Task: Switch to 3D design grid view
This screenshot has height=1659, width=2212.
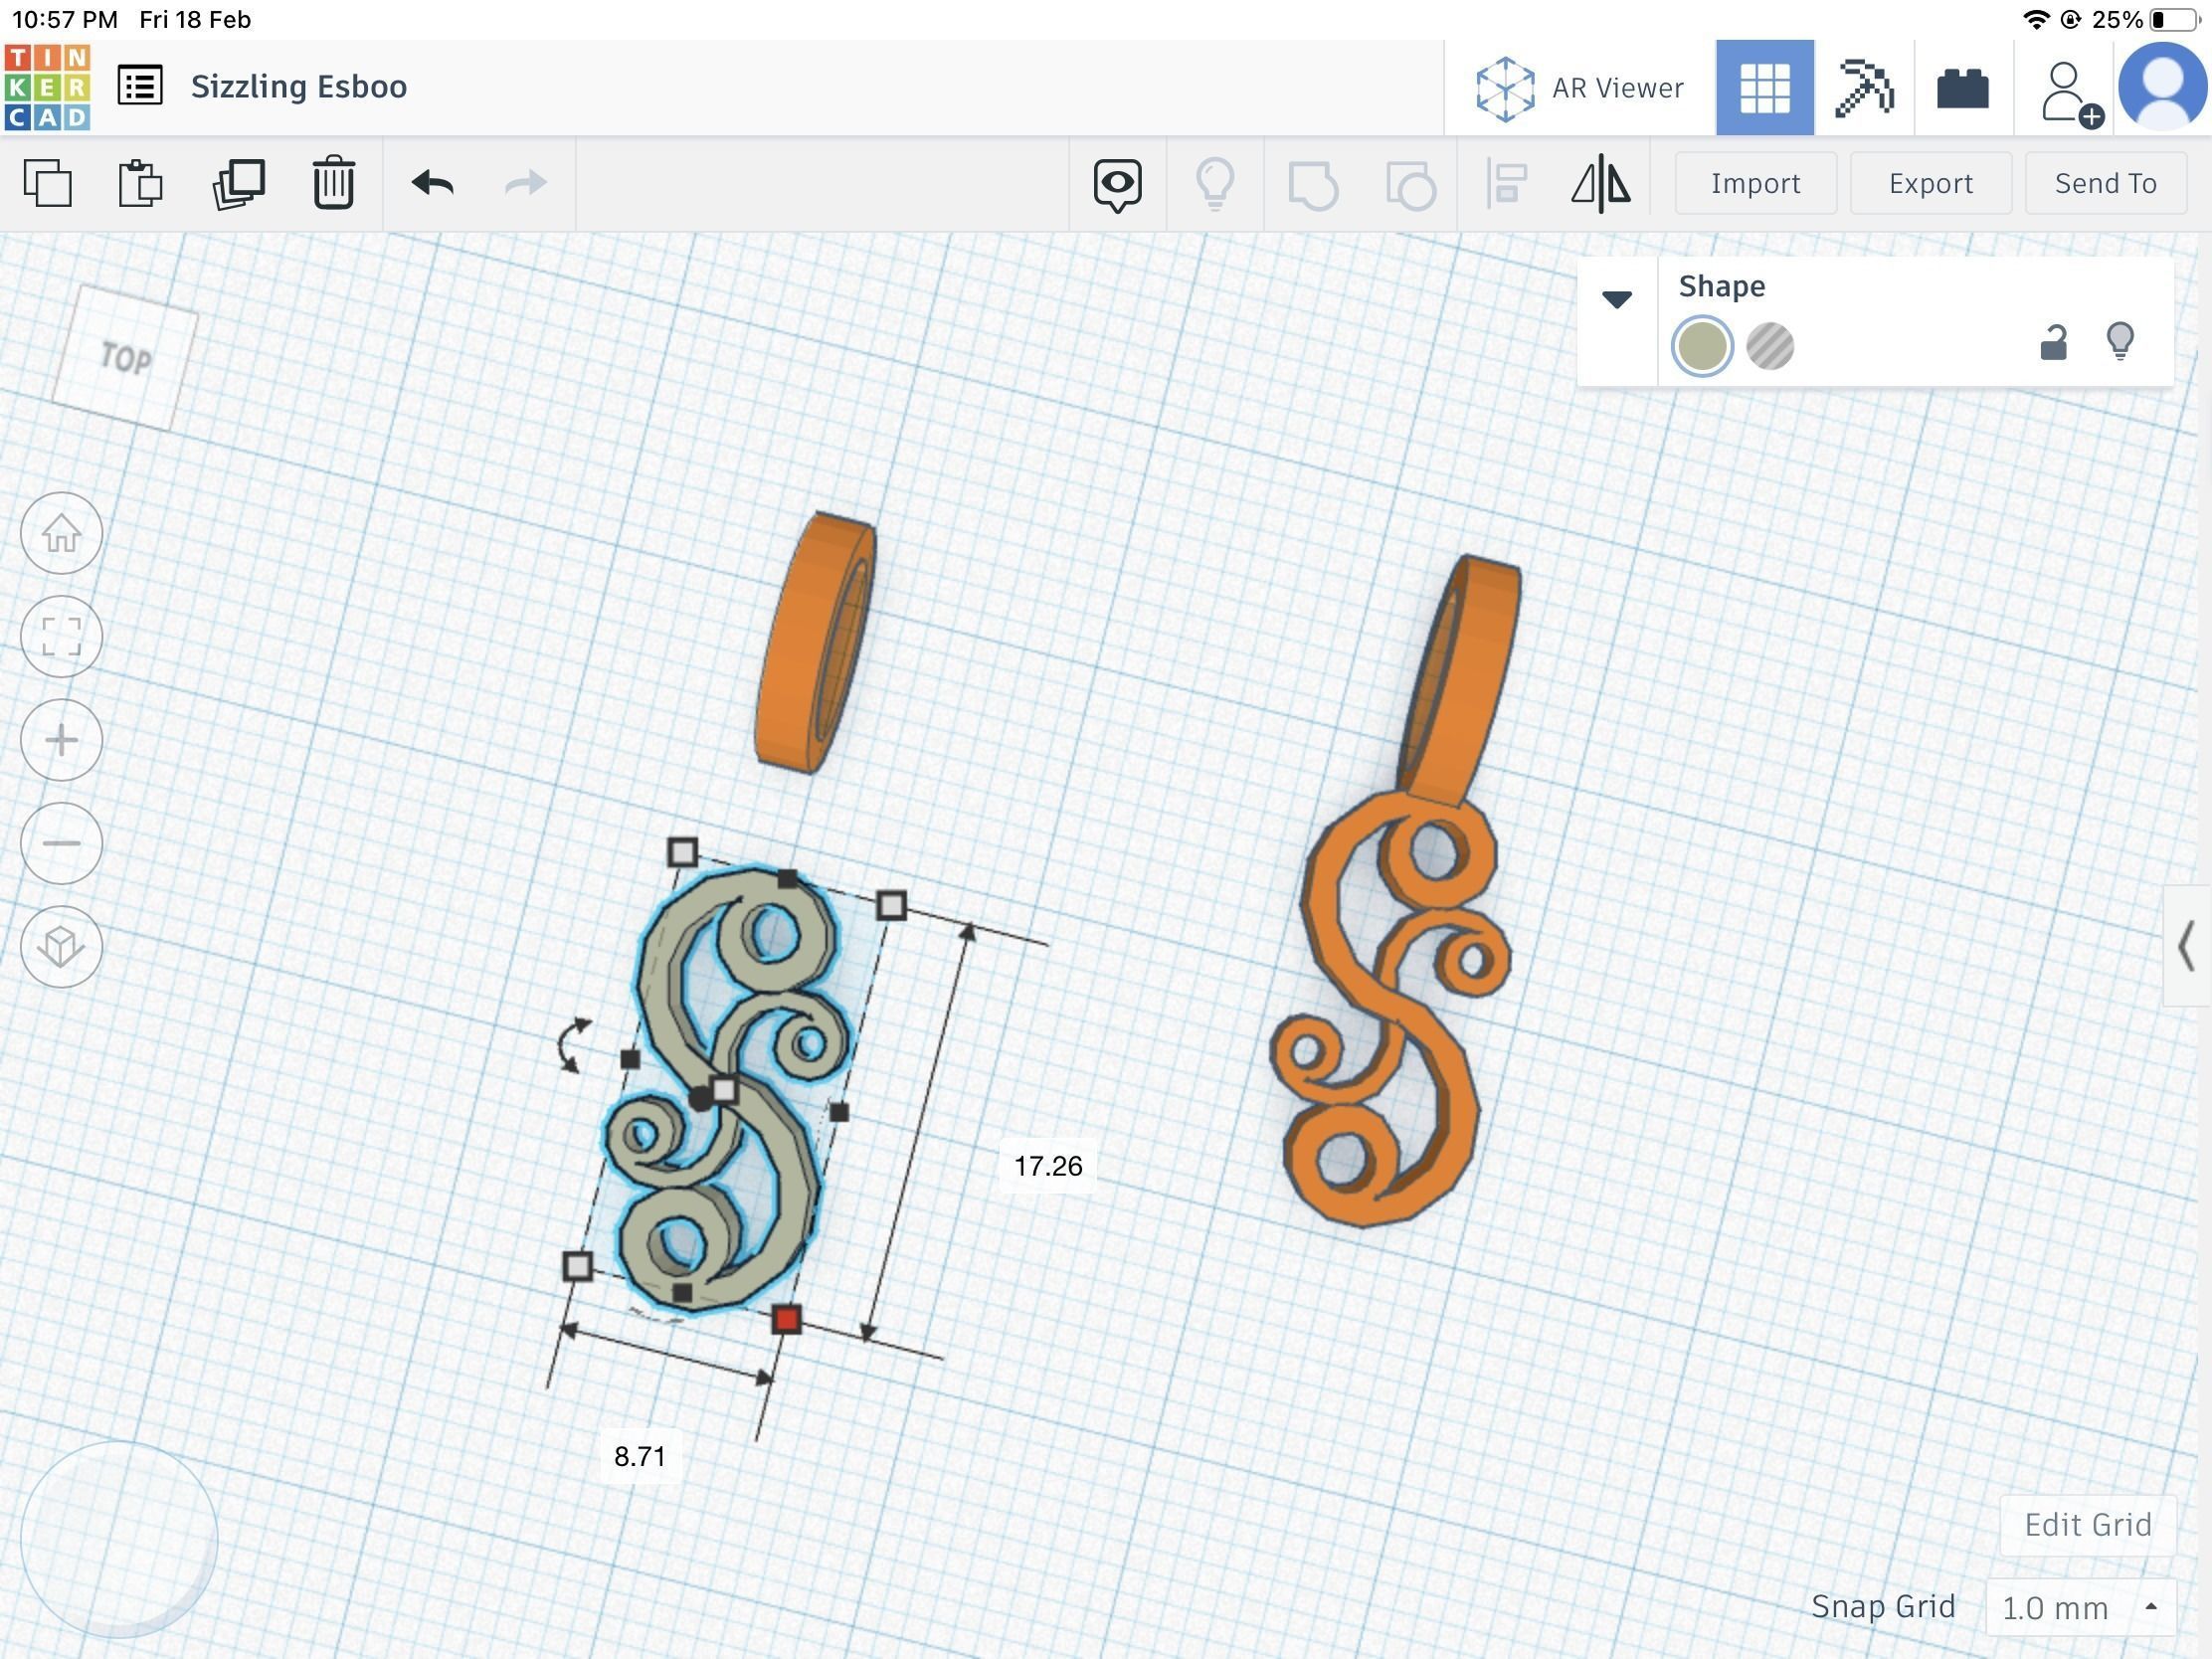Action: [x=1764, y=88]
